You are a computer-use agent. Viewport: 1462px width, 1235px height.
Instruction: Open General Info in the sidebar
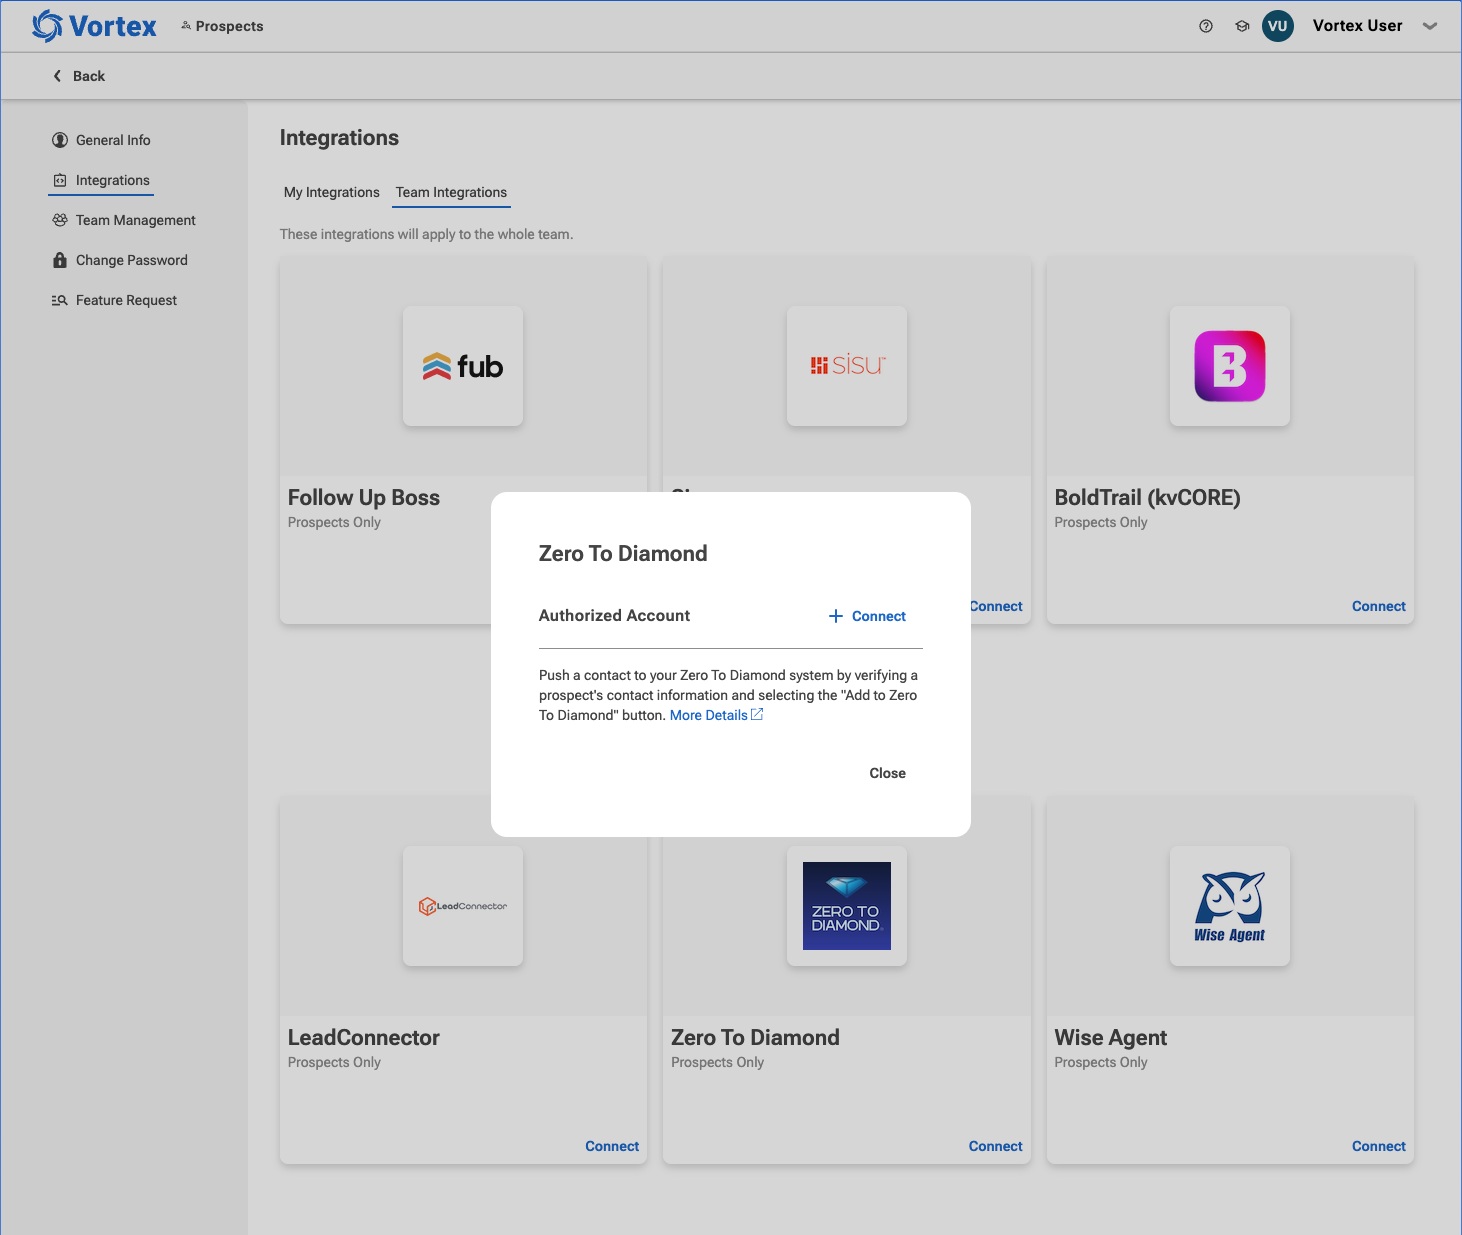point(101,140)
